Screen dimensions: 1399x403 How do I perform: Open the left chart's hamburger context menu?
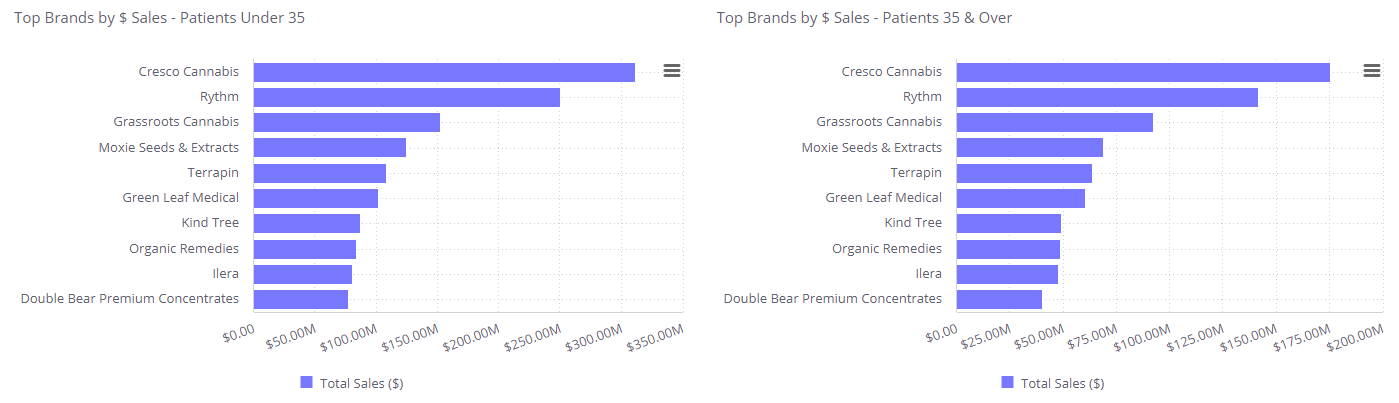[x=672, y=70]
